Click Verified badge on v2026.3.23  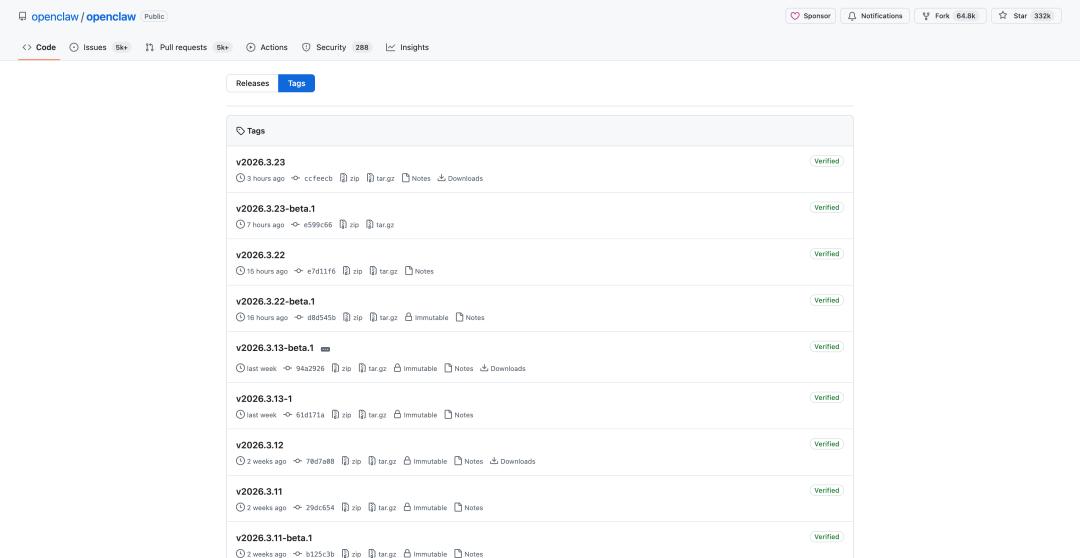[827, 161]
